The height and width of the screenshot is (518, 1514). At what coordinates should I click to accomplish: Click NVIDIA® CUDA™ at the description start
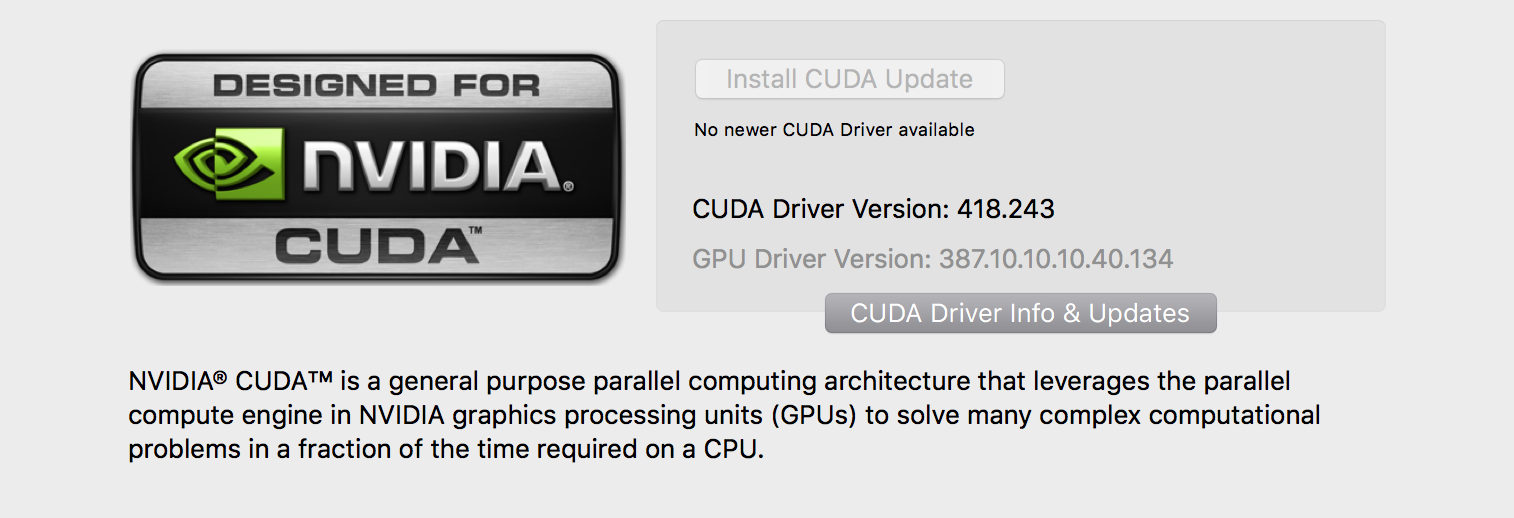pyautogui.click(x=230, y=382)
